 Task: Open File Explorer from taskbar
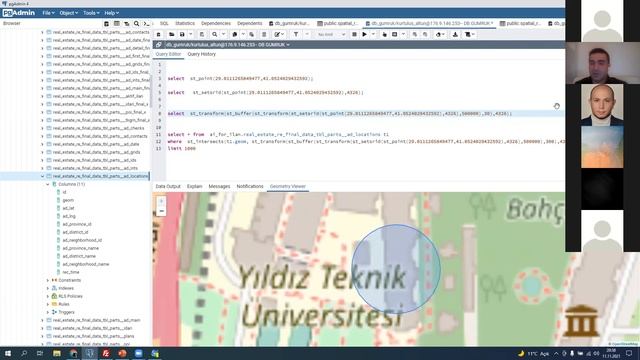point(57,353)
